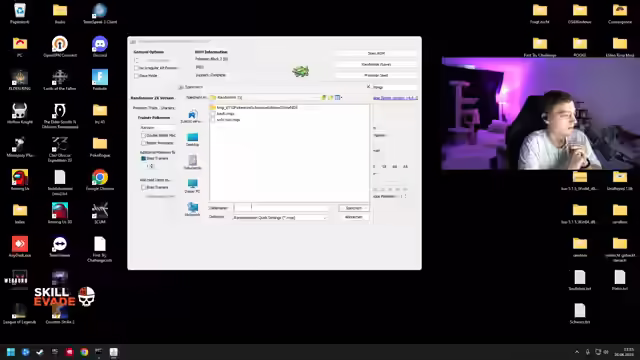This screenshot has width=640, height=360.
Task: Select the second .rnqs file in list
Action: tap(225, 120)
